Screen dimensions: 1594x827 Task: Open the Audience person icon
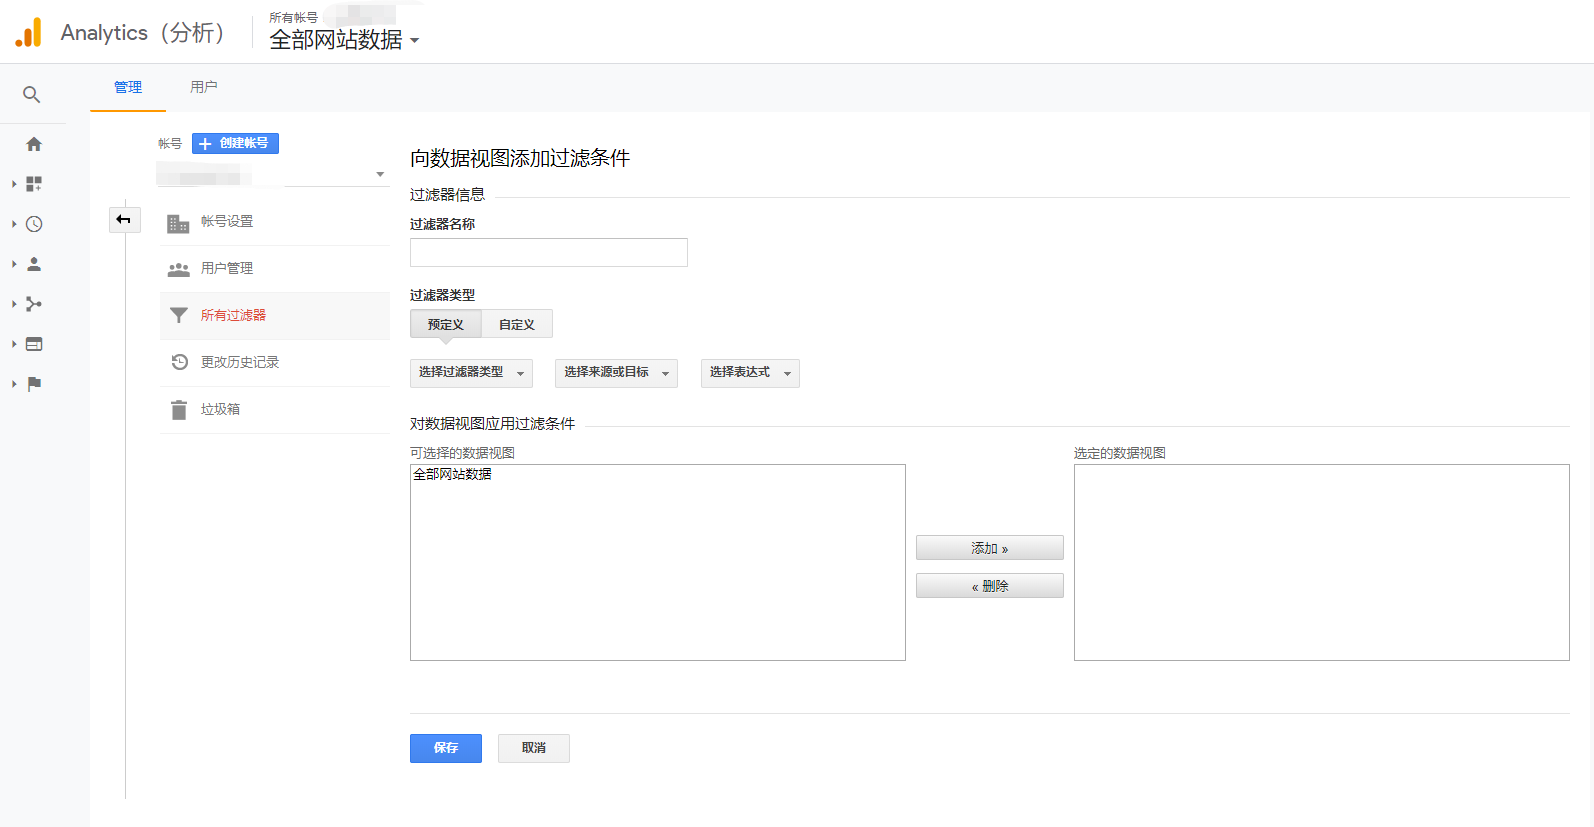[34, 264]
